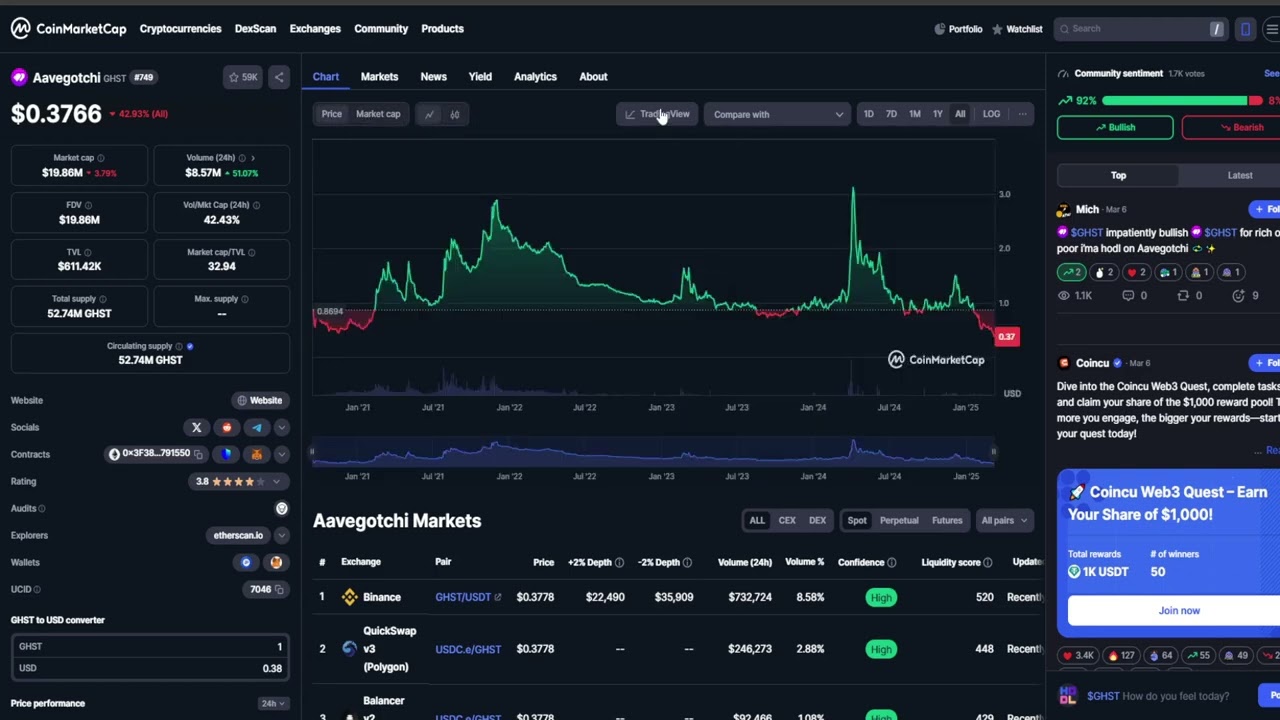Open the All pairs dropdown

(1004, 520)
